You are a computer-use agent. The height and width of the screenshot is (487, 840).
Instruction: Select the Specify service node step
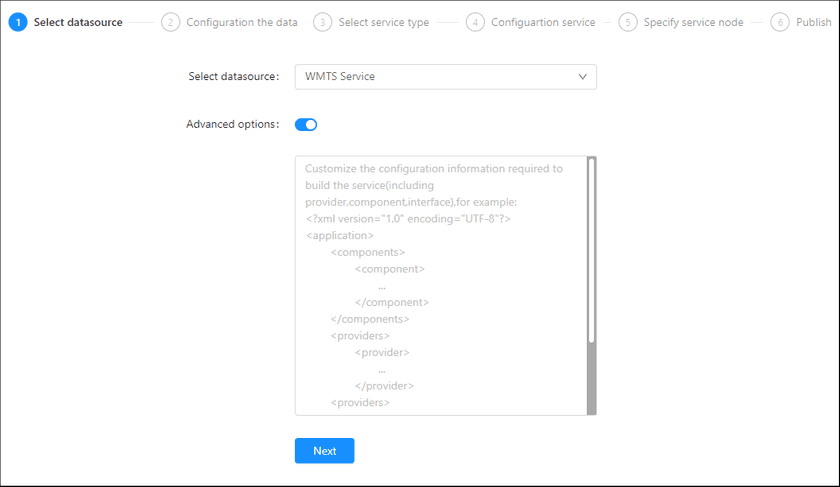(x=693, y=22)
